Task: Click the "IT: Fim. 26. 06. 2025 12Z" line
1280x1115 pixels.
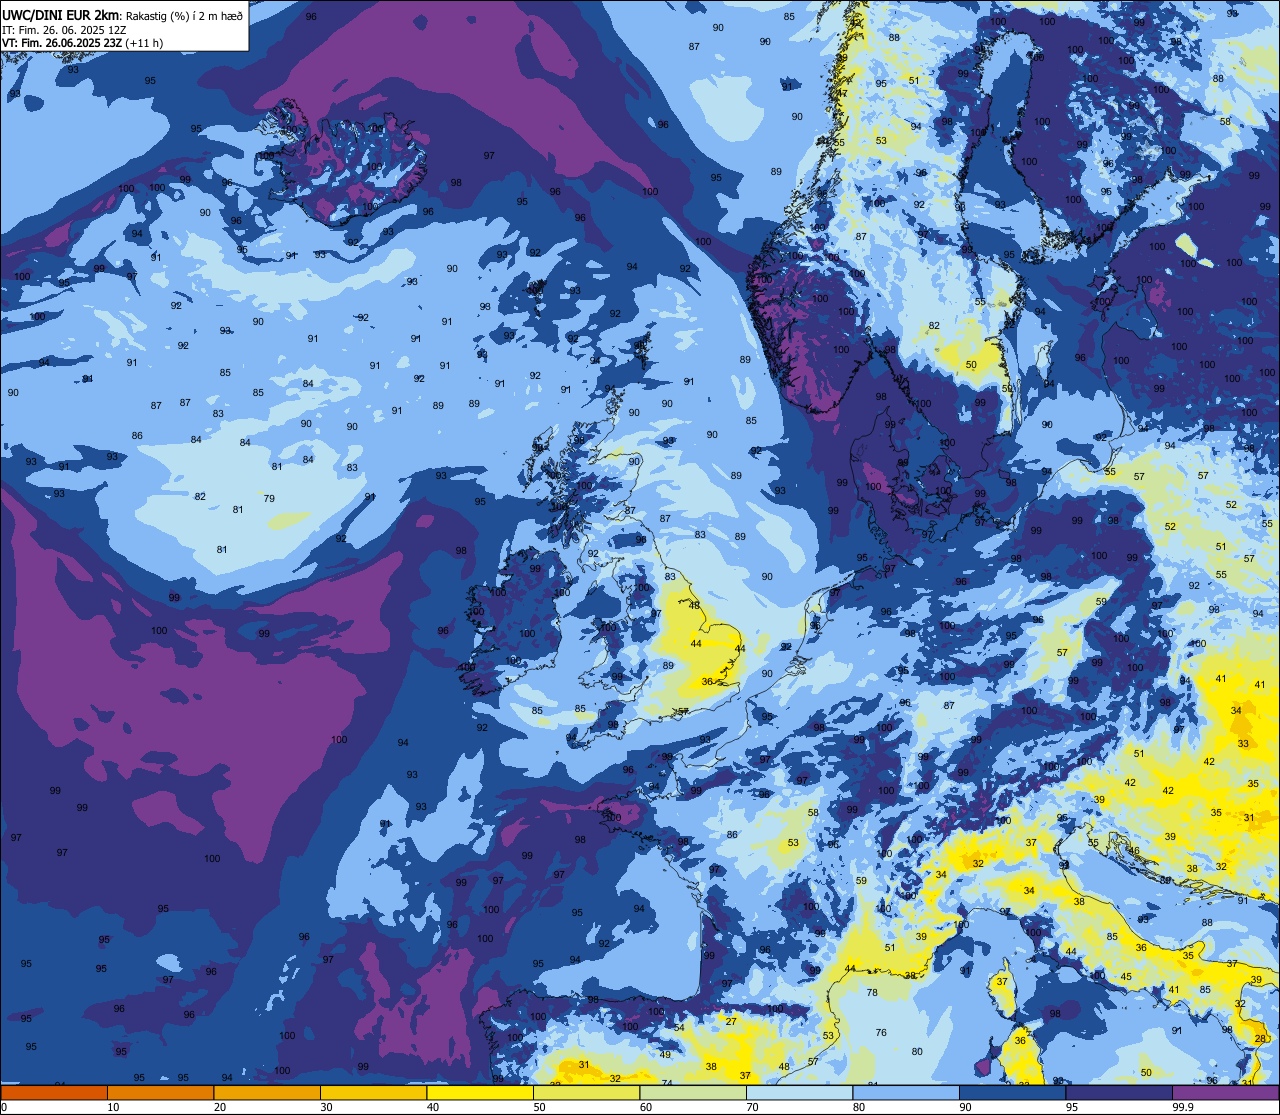Action: click(65, 30)
